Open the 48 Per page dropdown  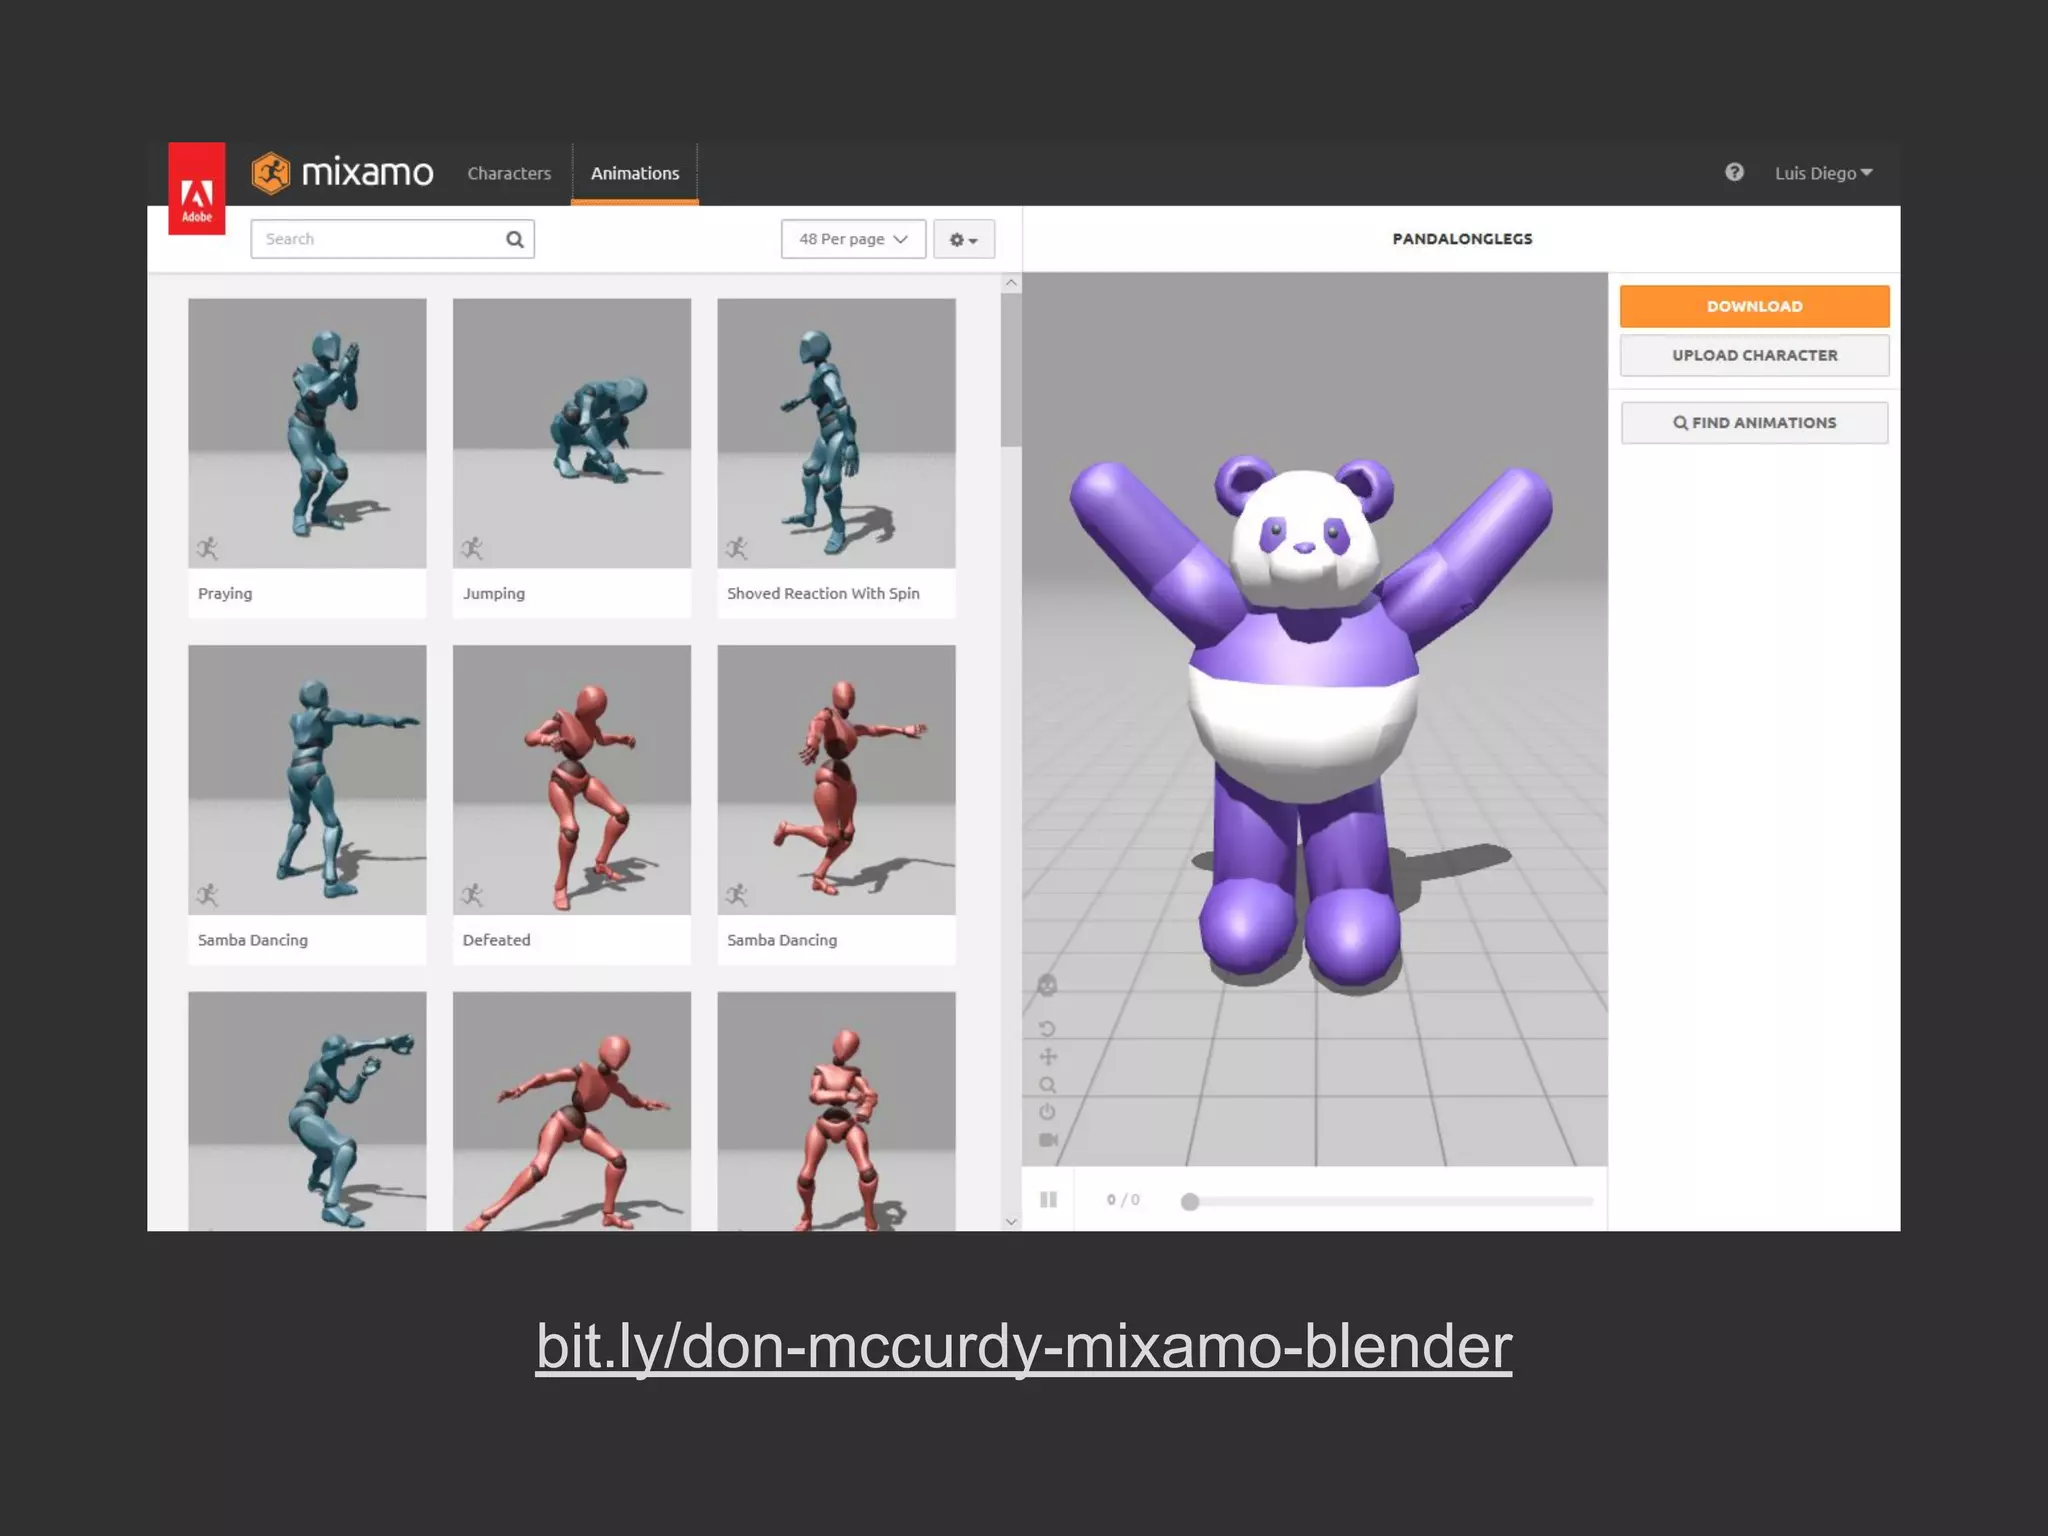[853, 239]
